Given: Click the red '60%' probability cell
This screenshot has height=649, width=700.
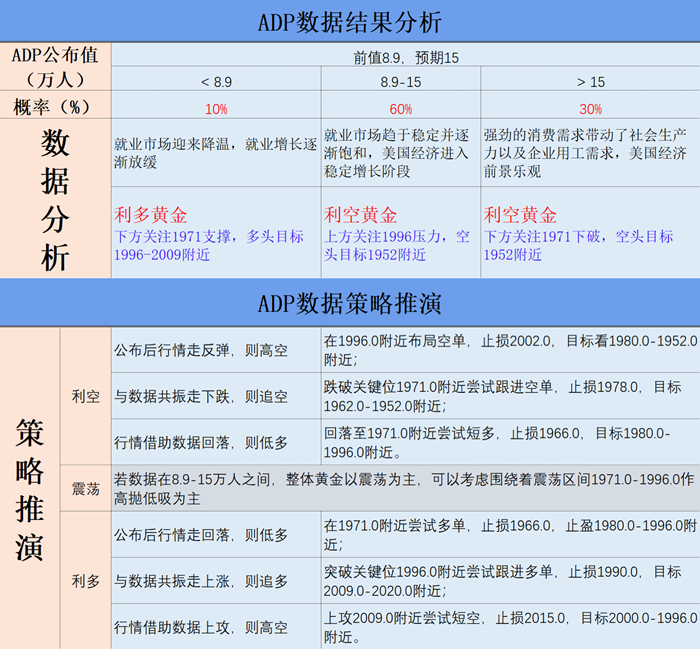Looking at the screenshot, I should pos(401,105).
